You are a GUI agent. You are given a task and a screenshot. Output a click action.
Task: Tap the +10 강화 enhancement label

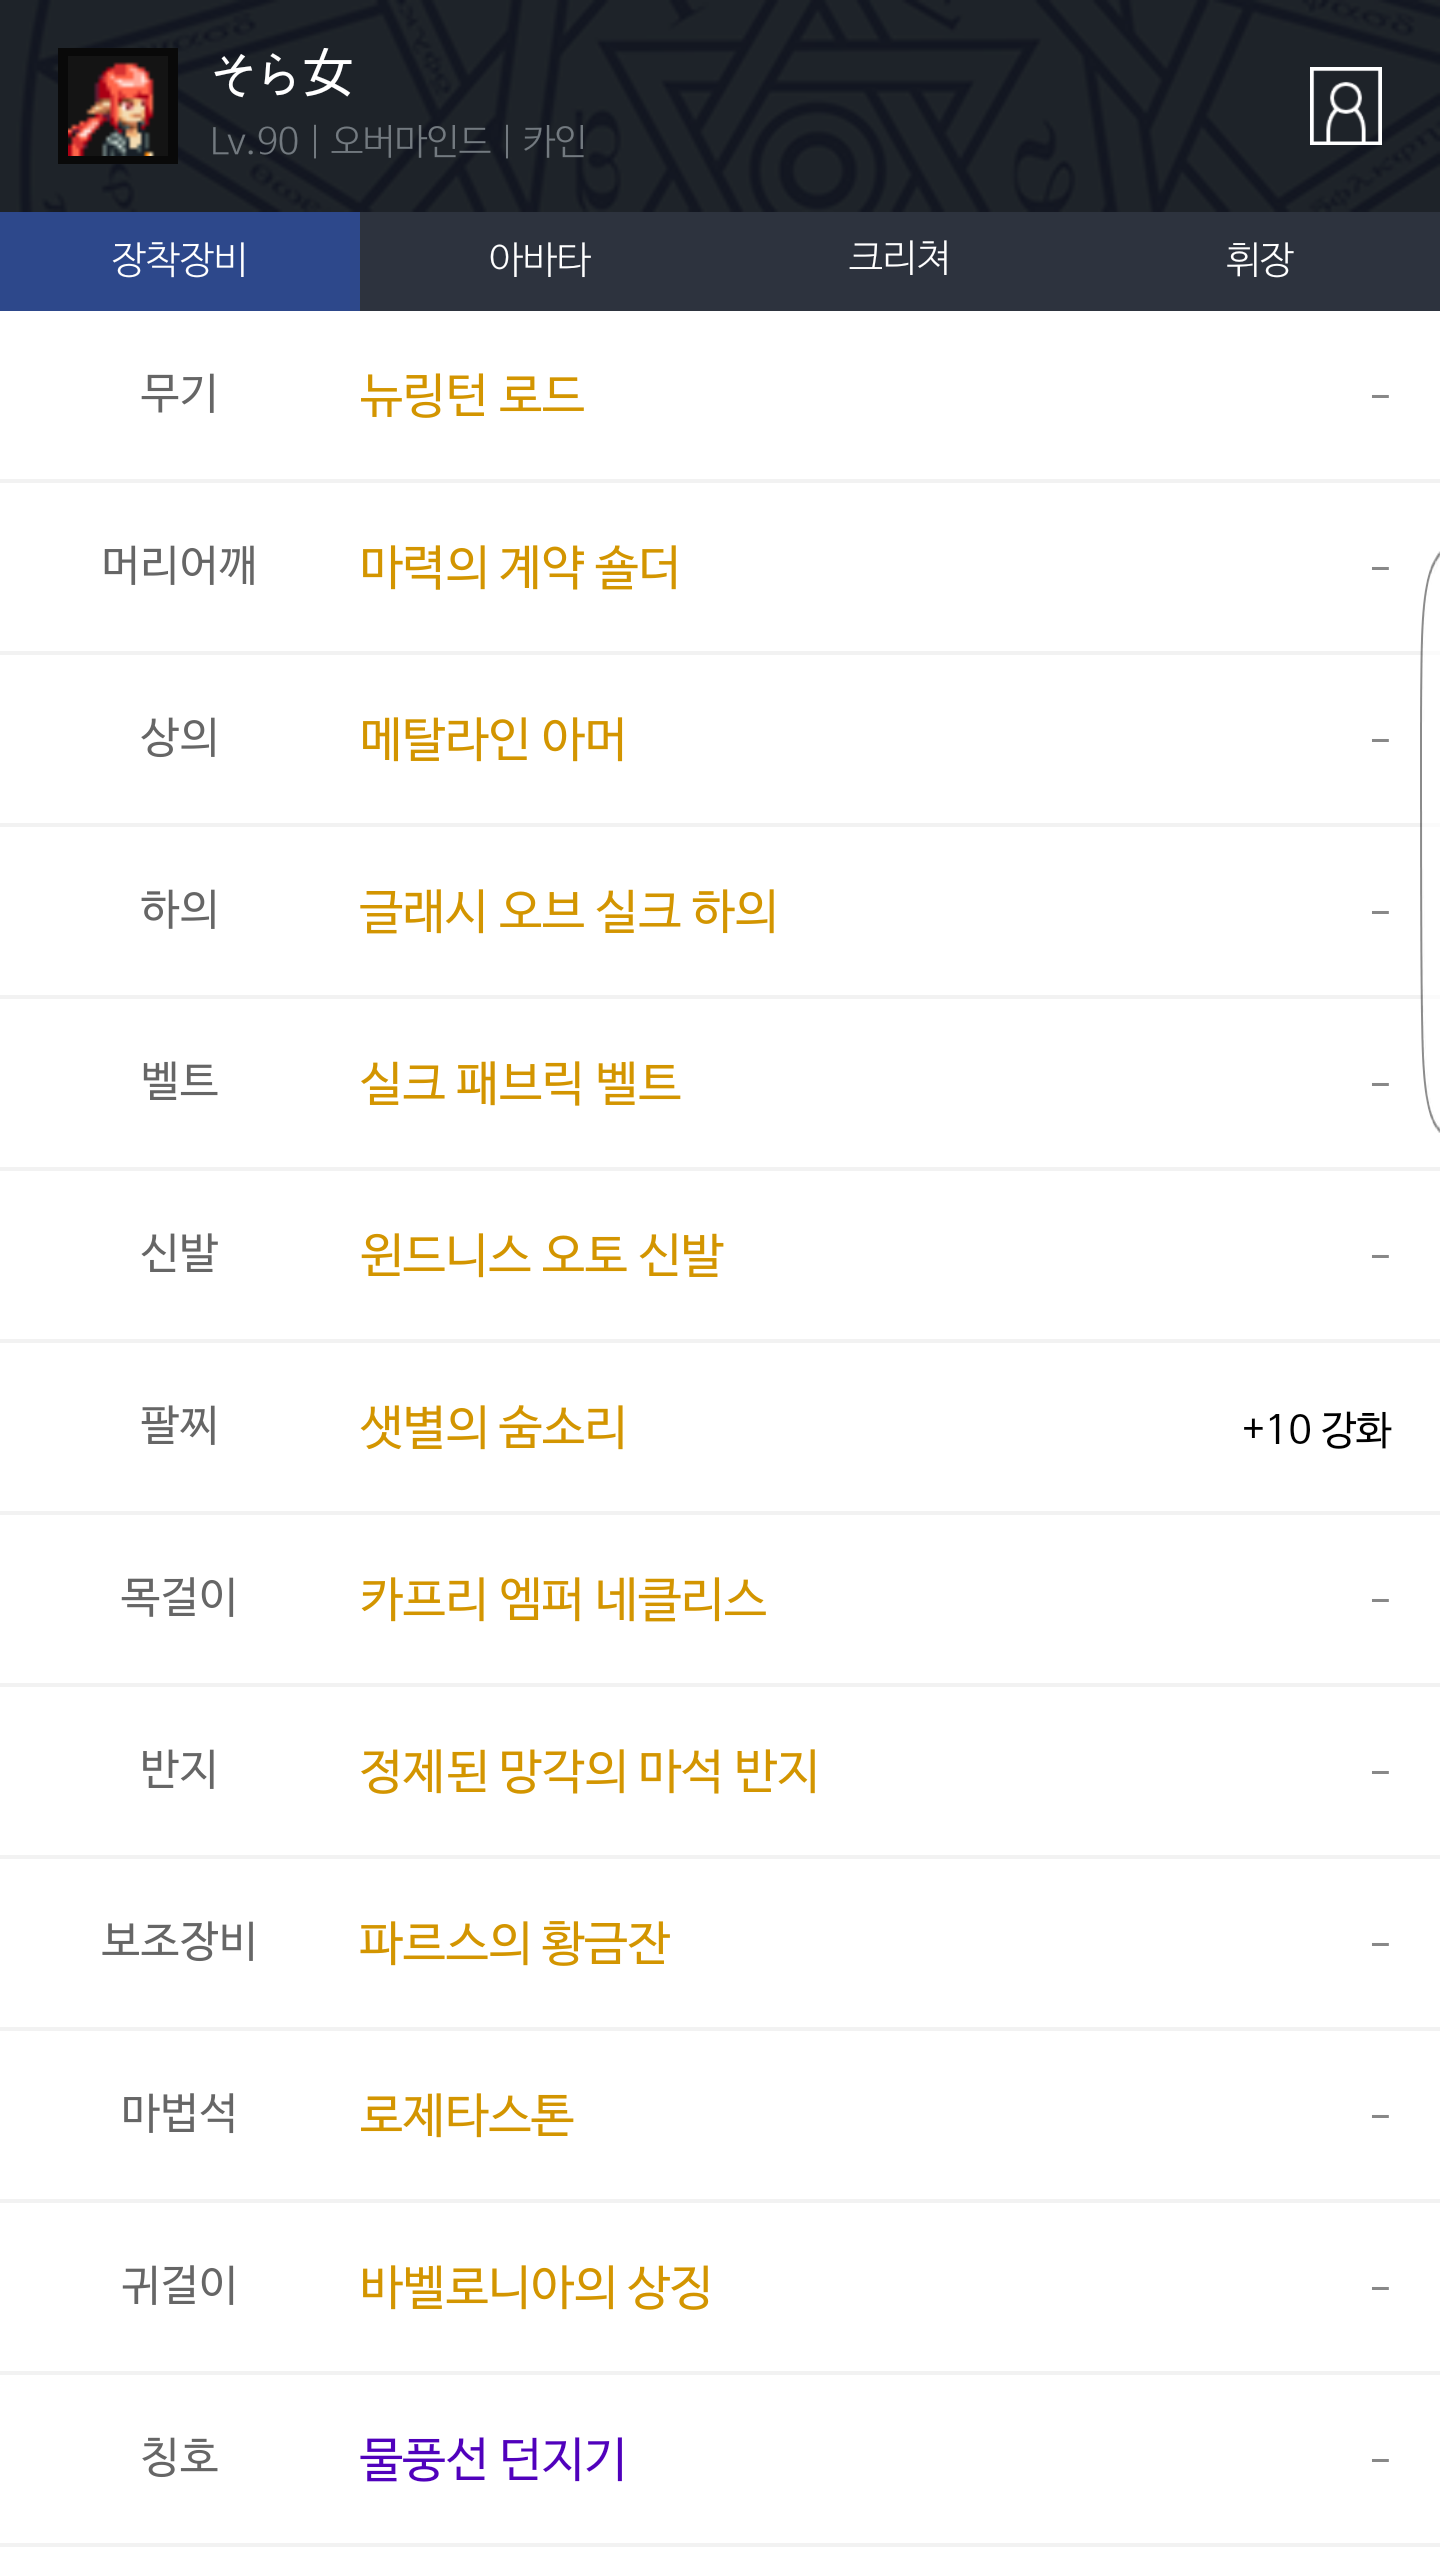1316,1429
